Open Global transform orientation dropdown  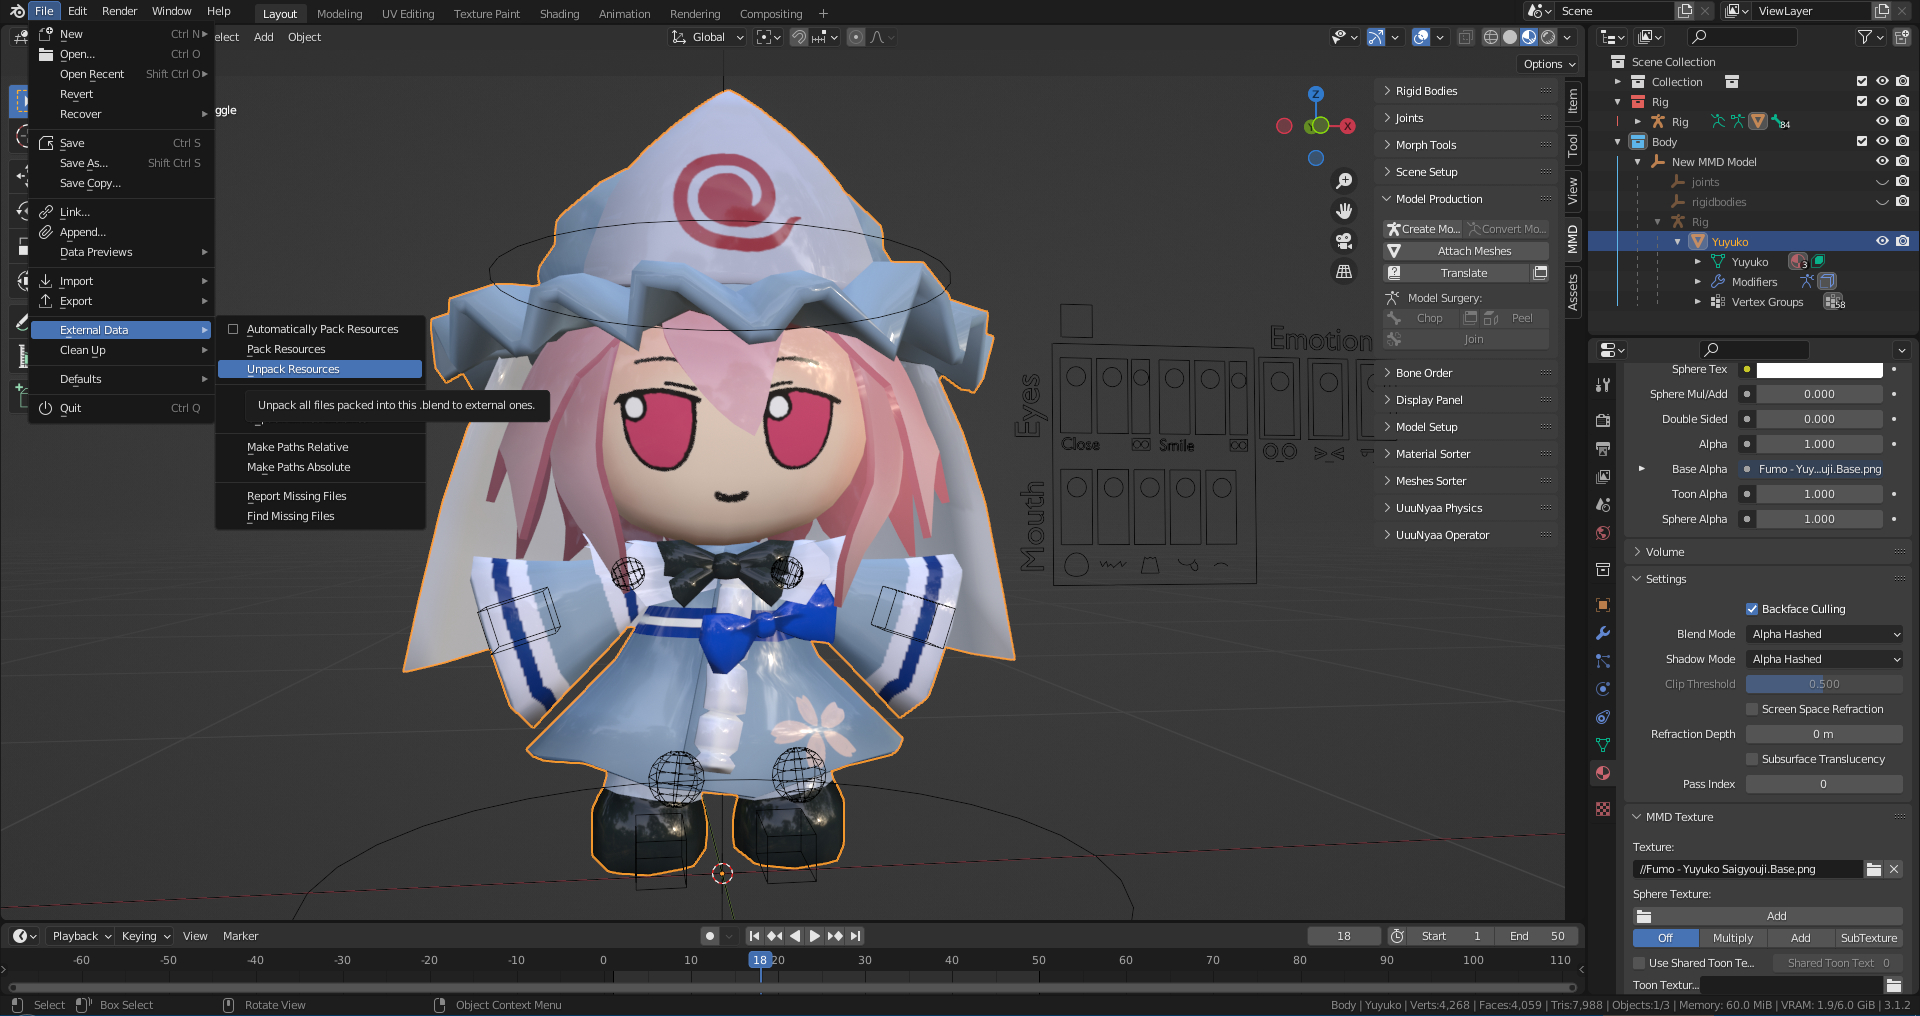708,37
